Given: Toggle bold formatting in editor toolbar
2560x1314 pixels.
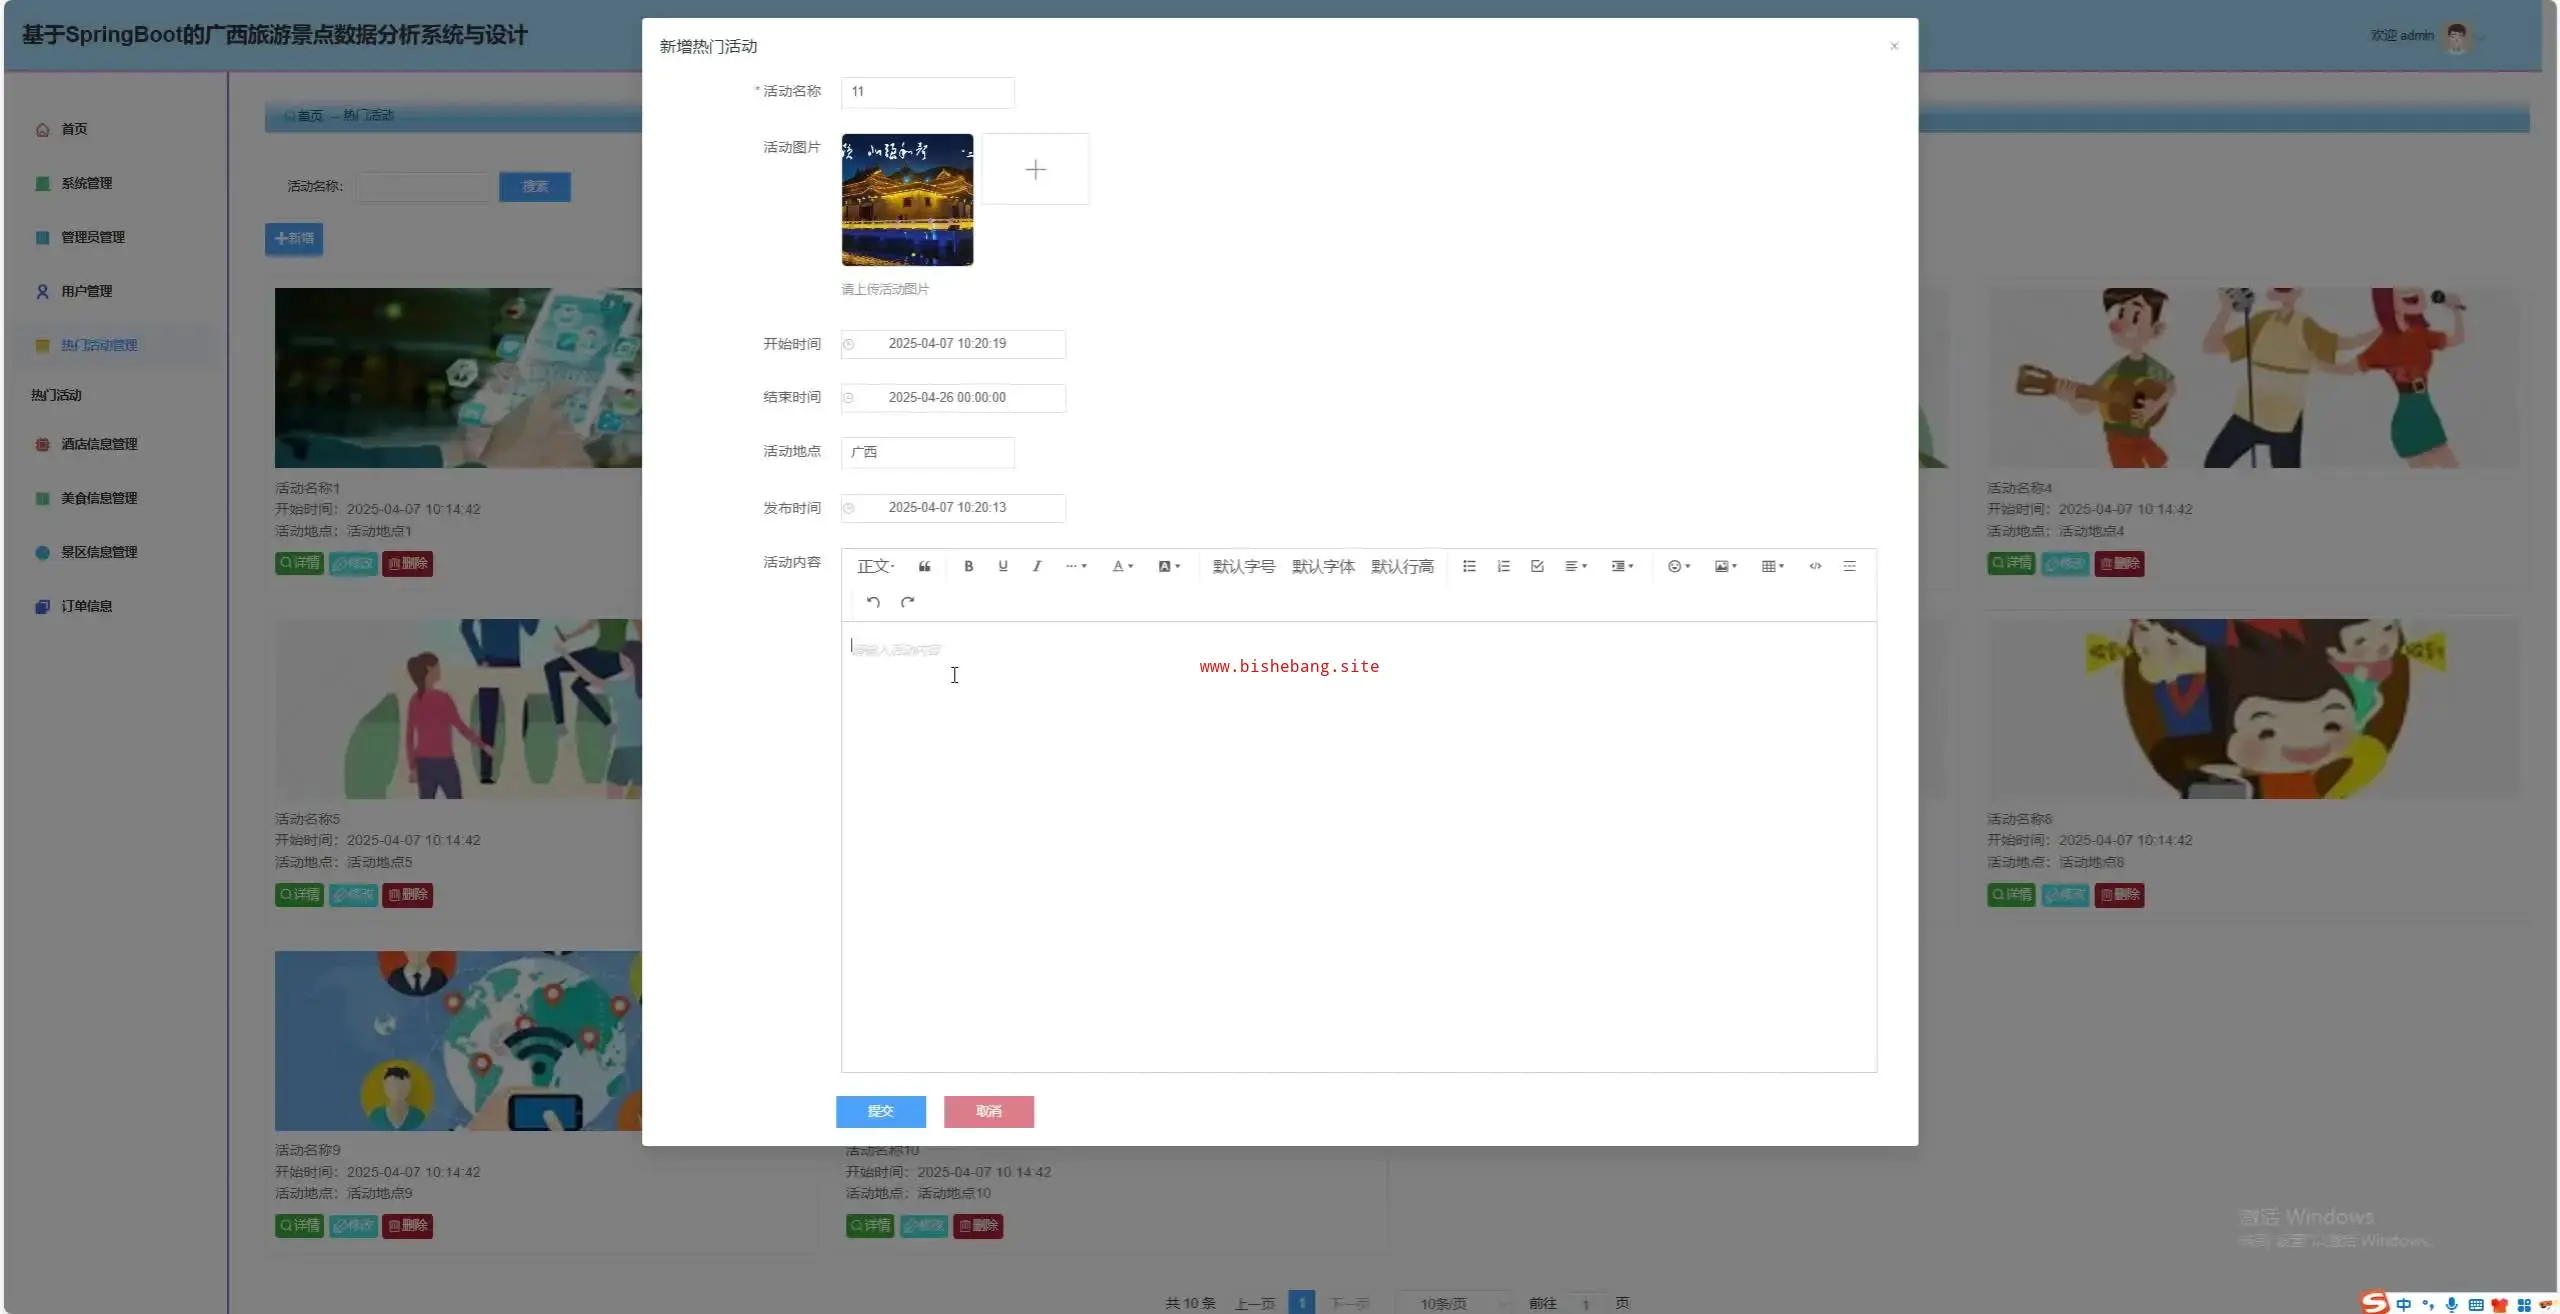Looking at the screenshot, I should pos(968,566).
